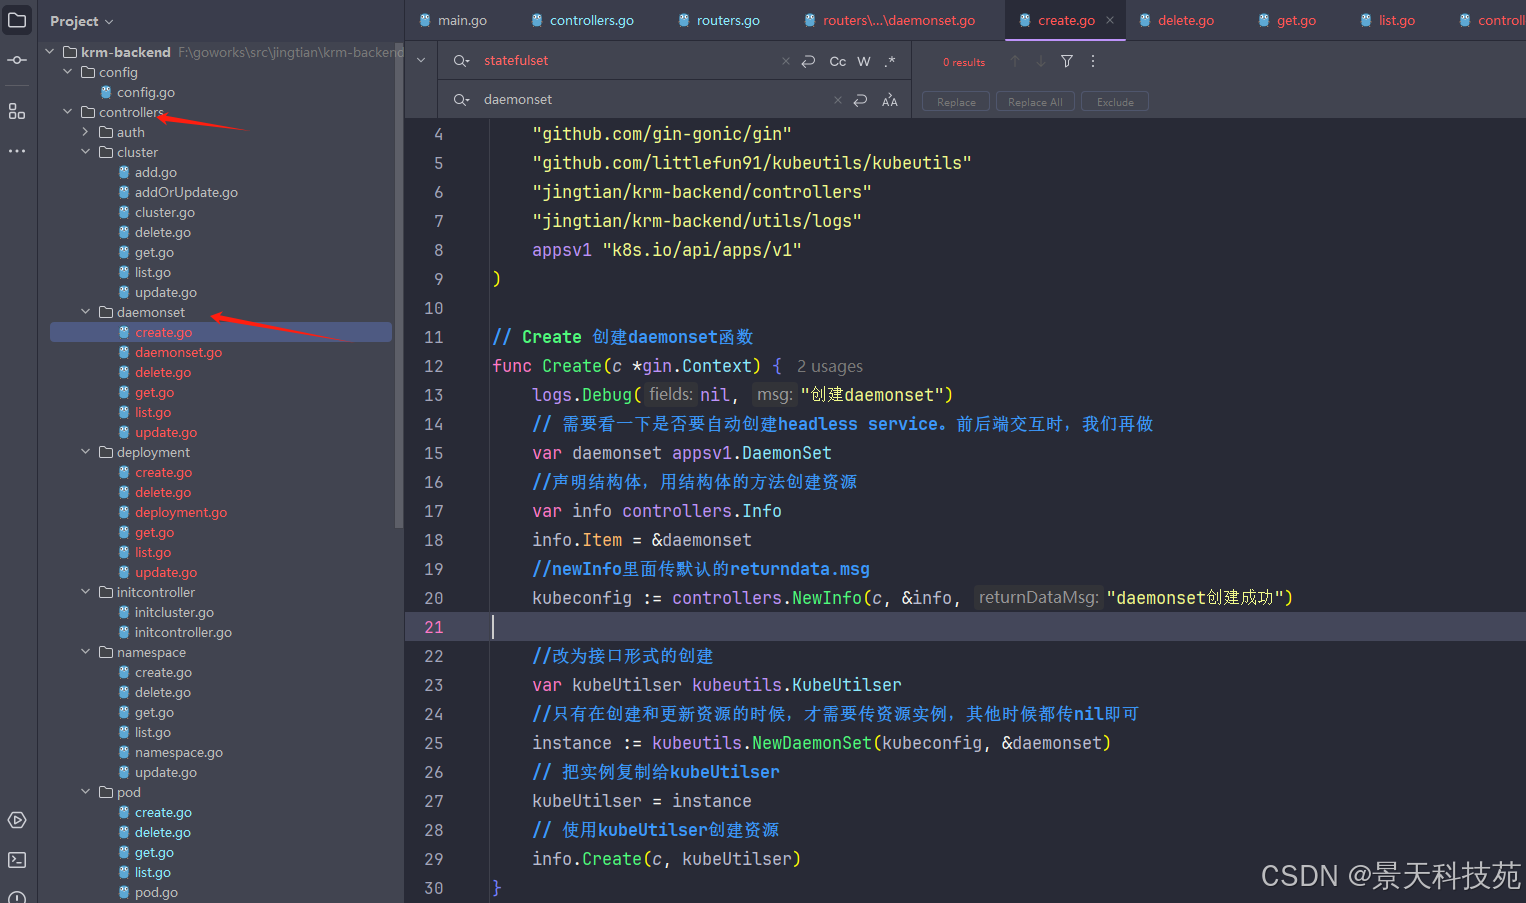Open the Project tool window folder icon
The width and height of the screenshot is (1526, 903).
[17, 20]
